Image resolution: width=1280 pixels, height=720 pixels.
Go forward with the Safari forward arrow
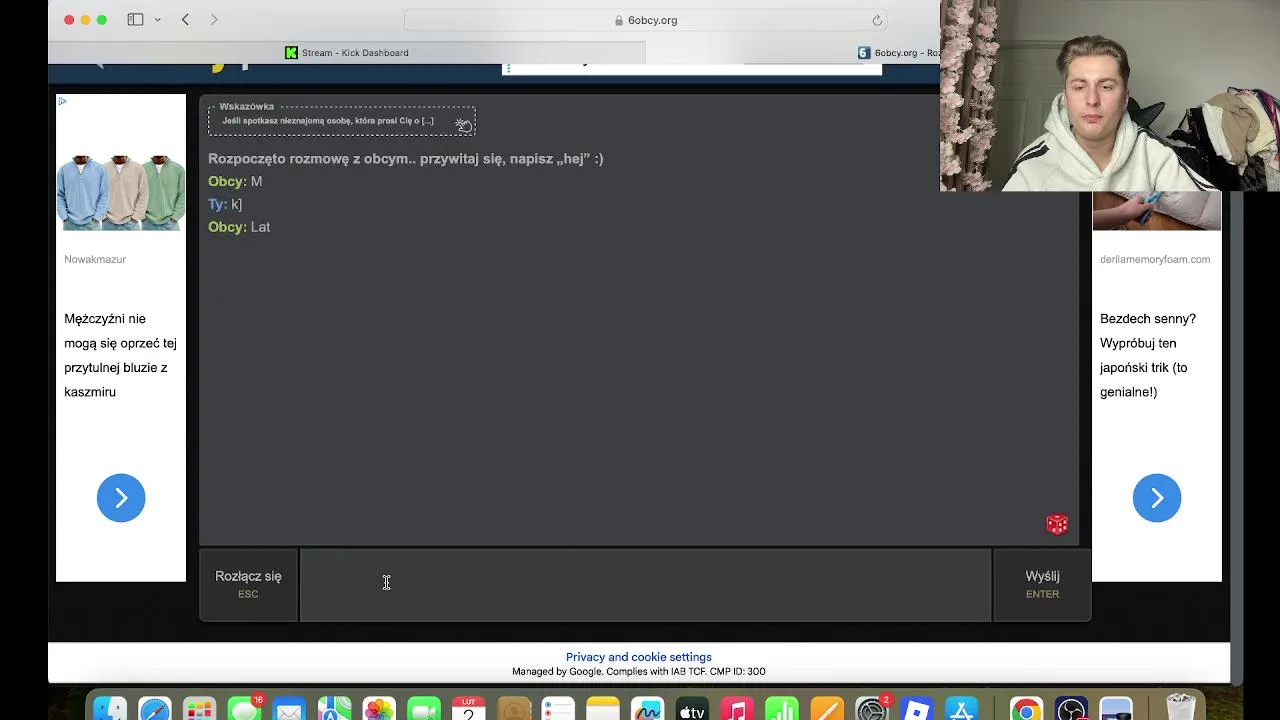213,20
